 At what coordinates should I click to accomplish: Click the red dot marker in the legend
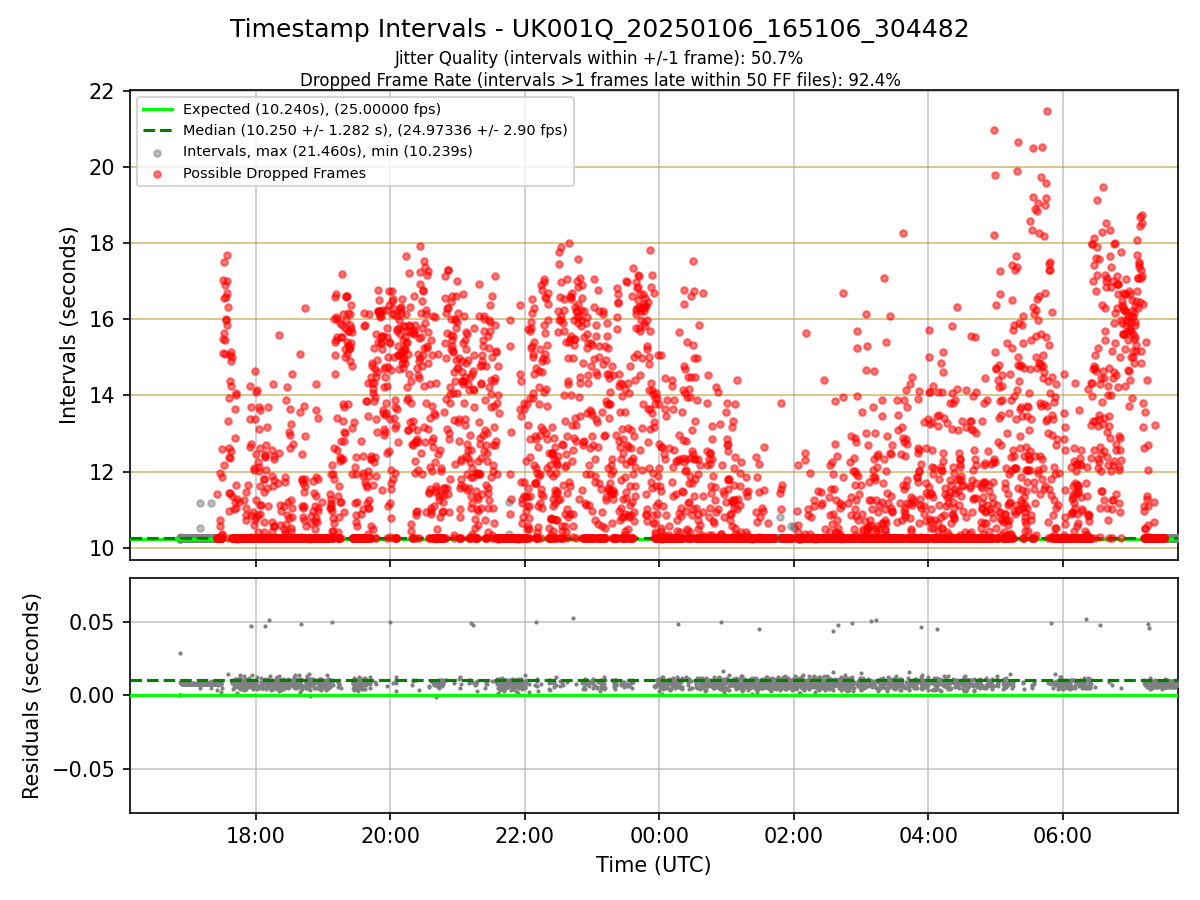coord(159,173)
